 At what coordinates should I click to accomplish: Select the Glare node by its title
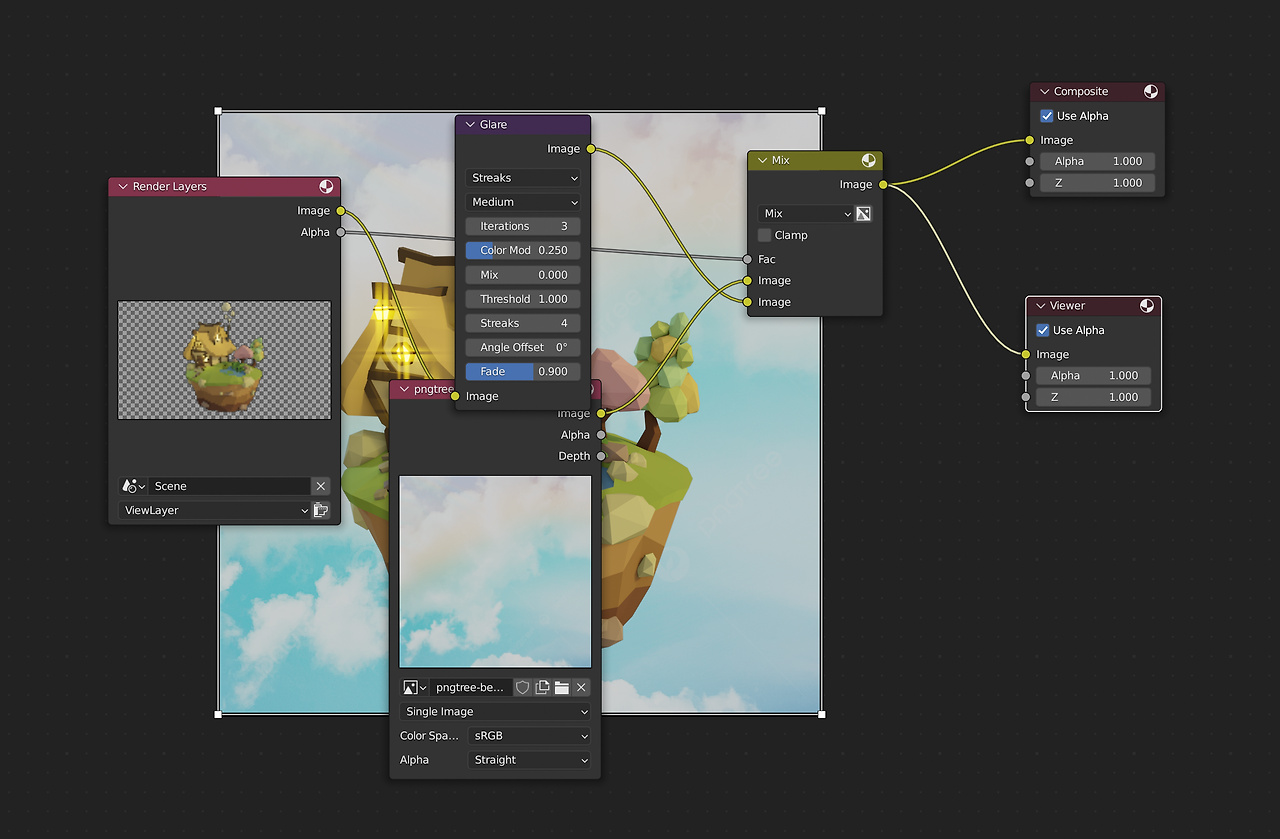[494, 124]
